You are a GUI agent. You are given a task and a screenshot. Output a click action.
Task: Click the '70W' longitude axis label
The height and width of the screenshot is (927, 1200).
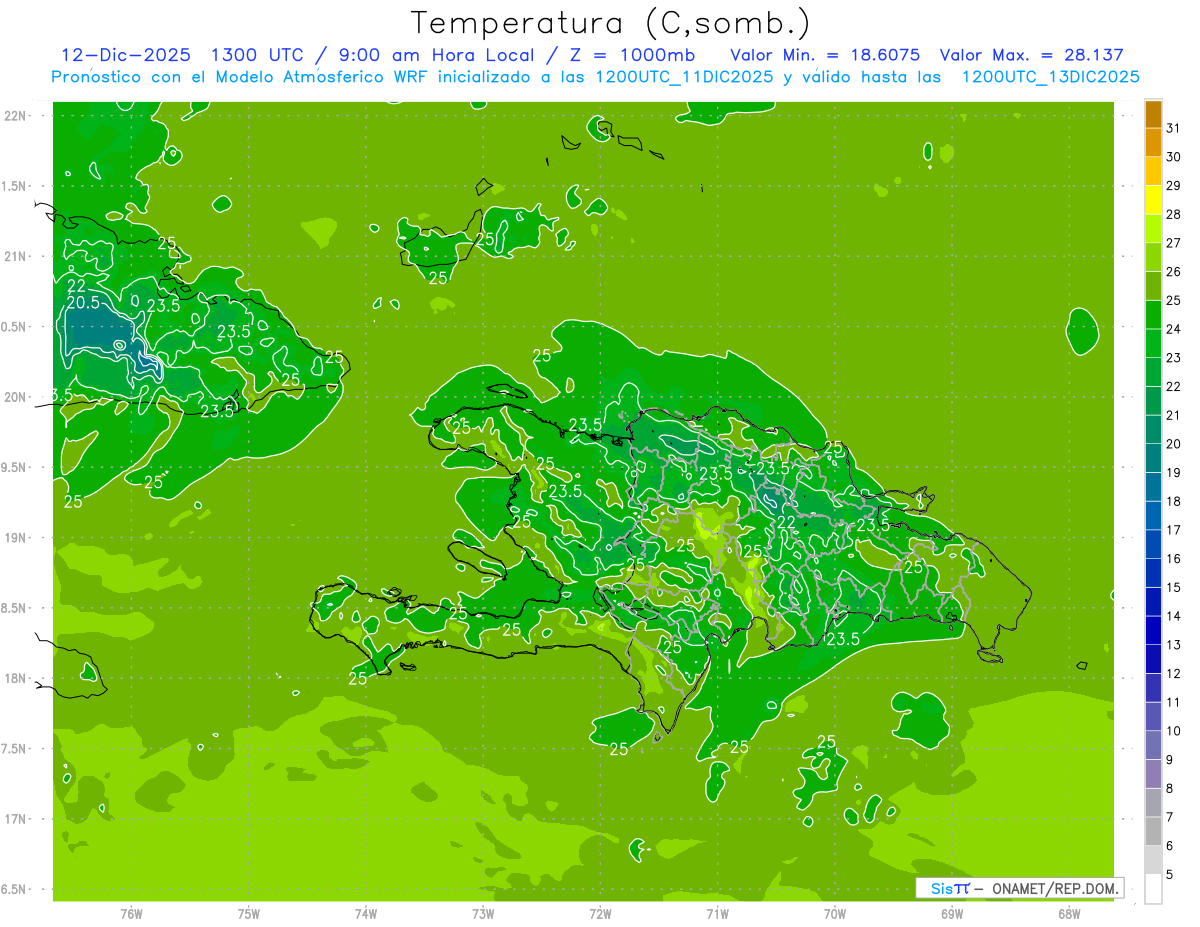[x=835, y=914]
